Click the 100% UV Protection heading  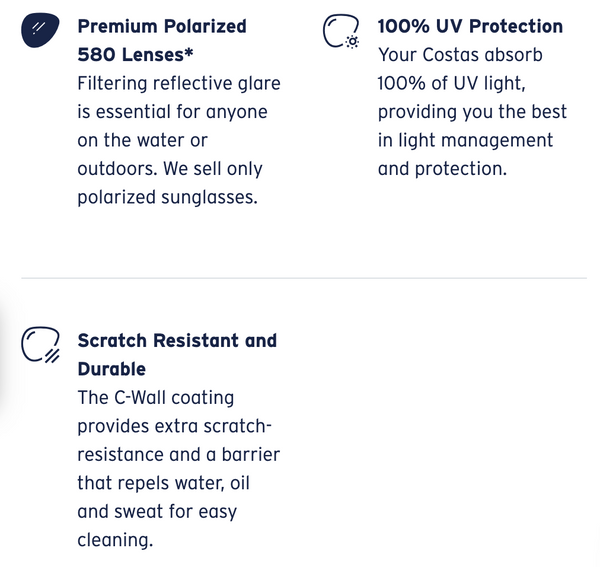[x=470, y=26]
